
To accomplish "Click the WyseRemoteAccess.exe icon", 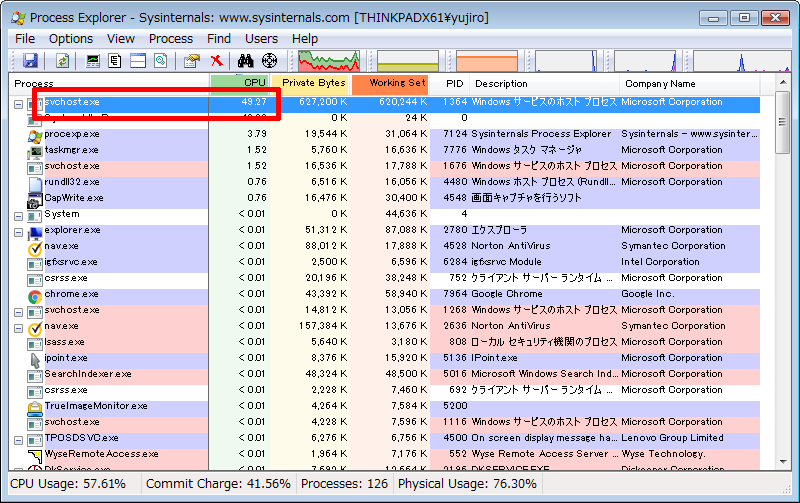I will (x=35, y=456).
